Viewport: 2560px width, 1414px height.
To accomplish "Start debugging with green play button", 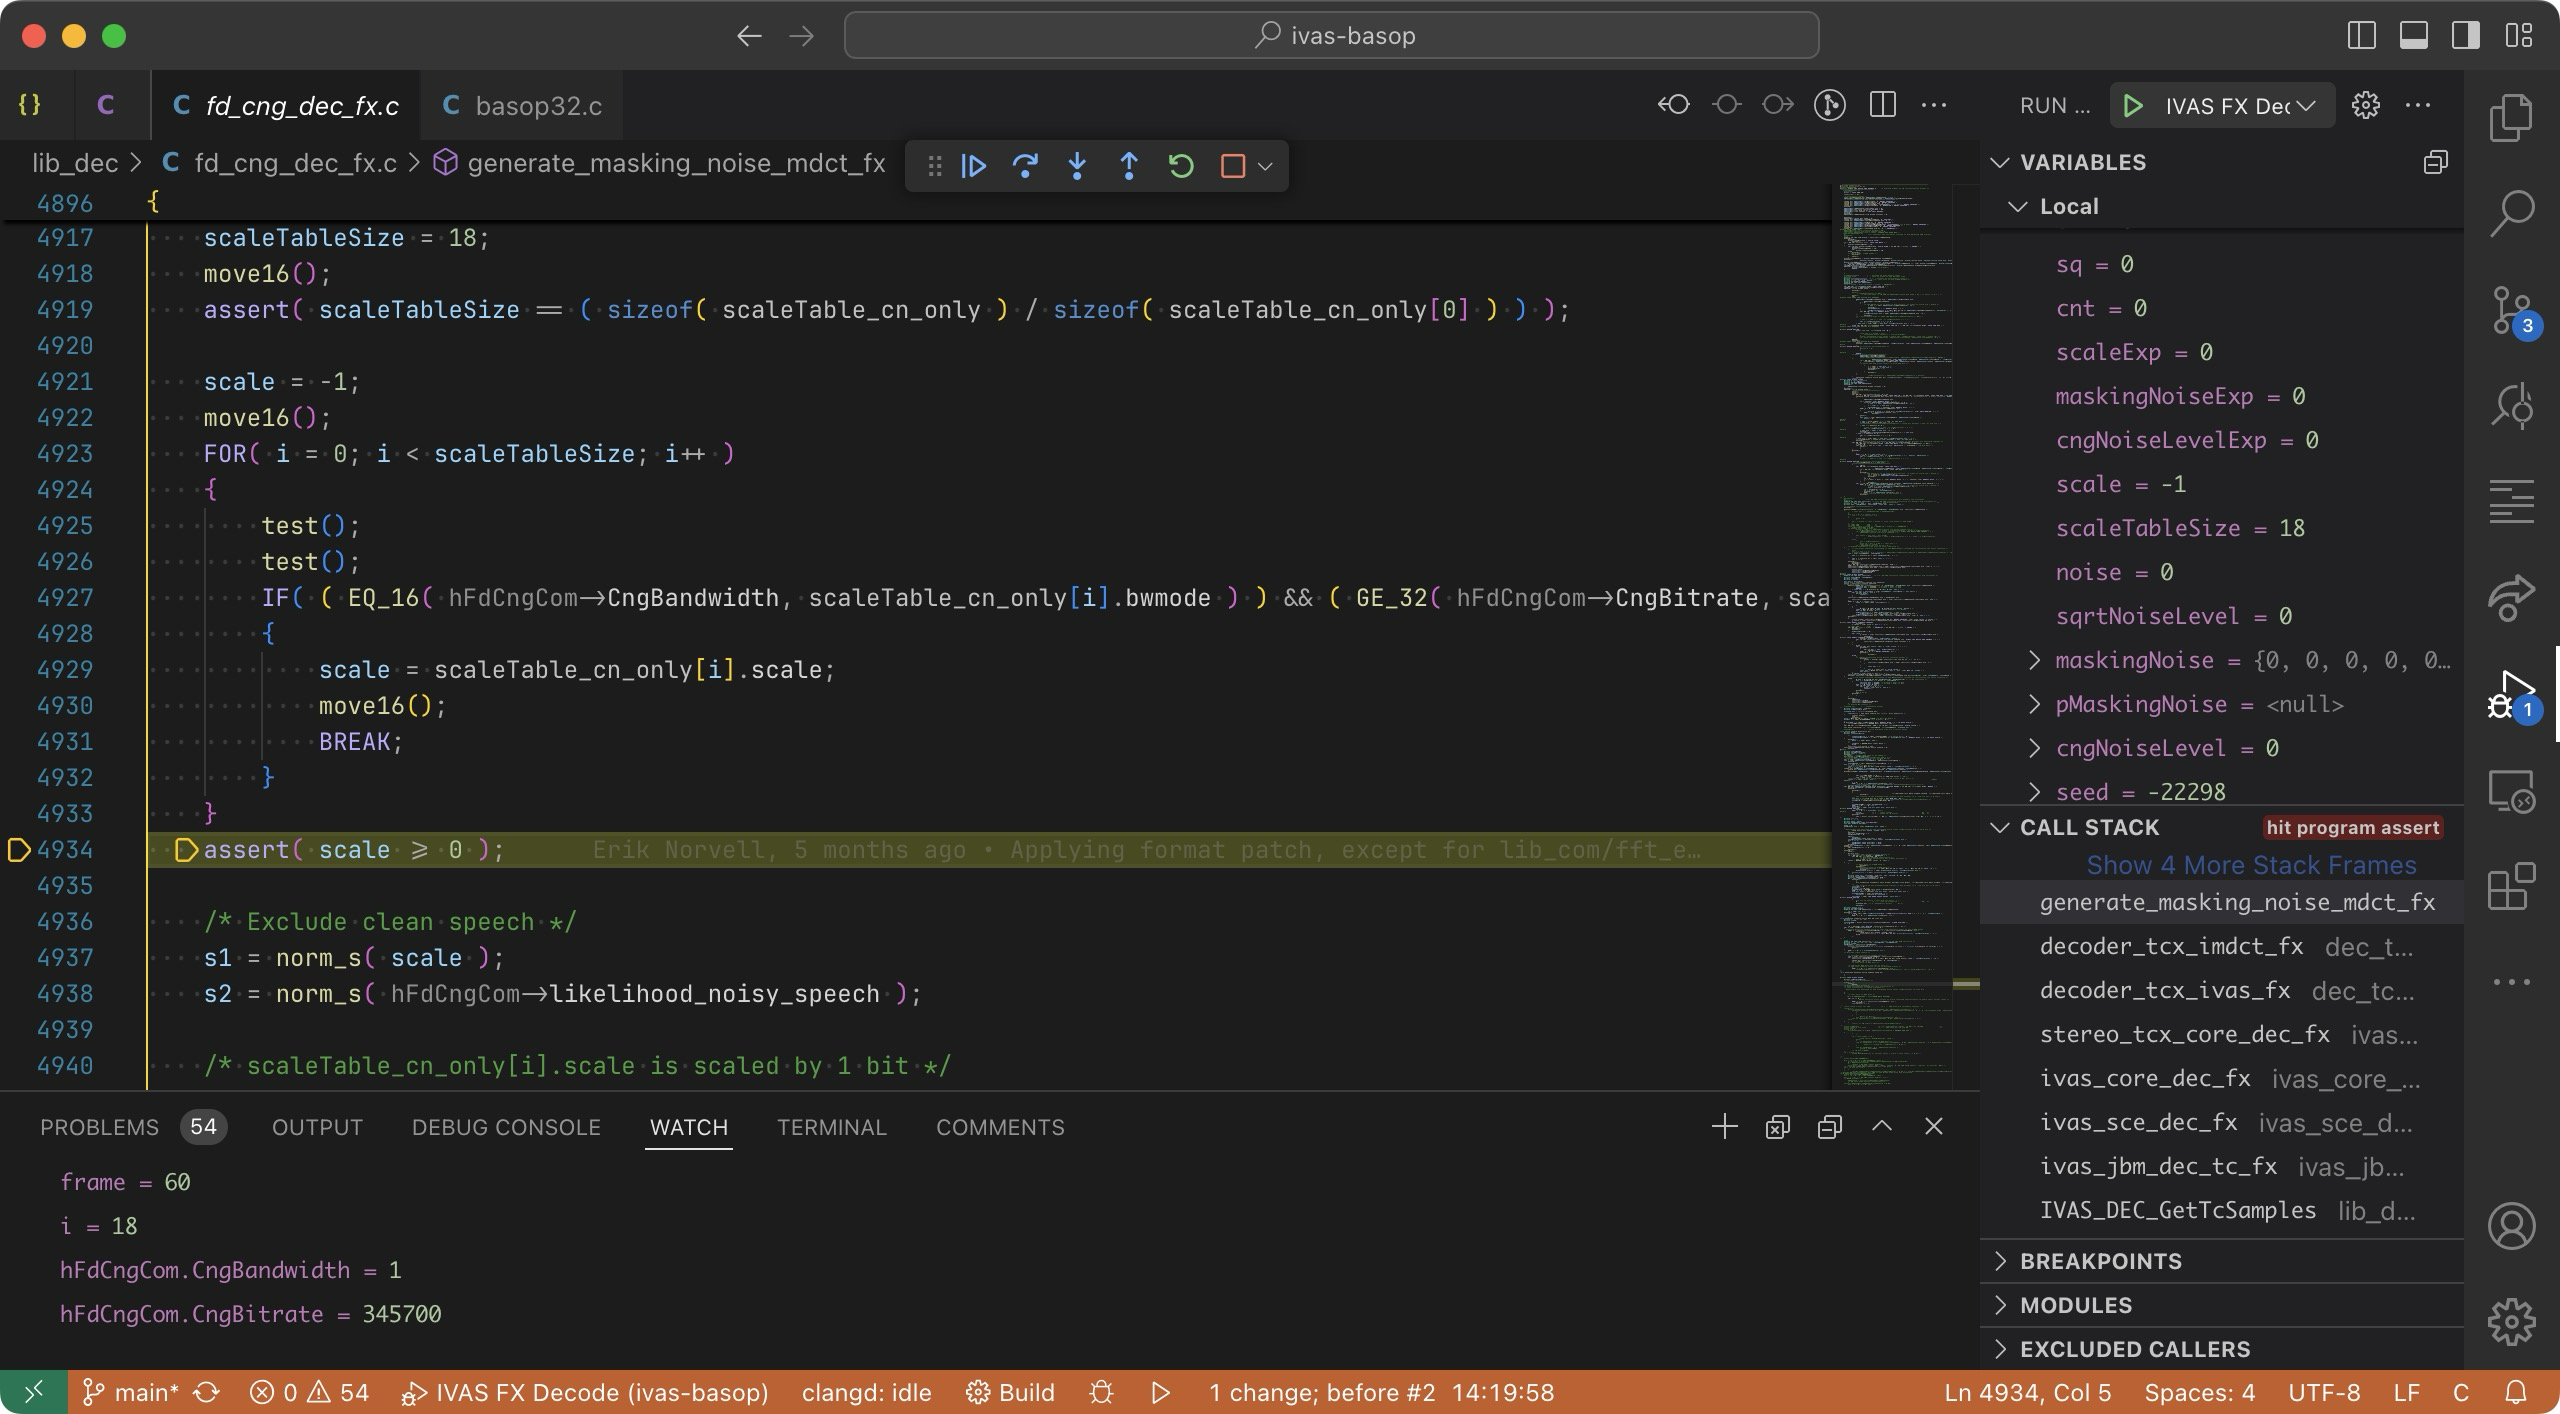I will (x=2132, y=106).
